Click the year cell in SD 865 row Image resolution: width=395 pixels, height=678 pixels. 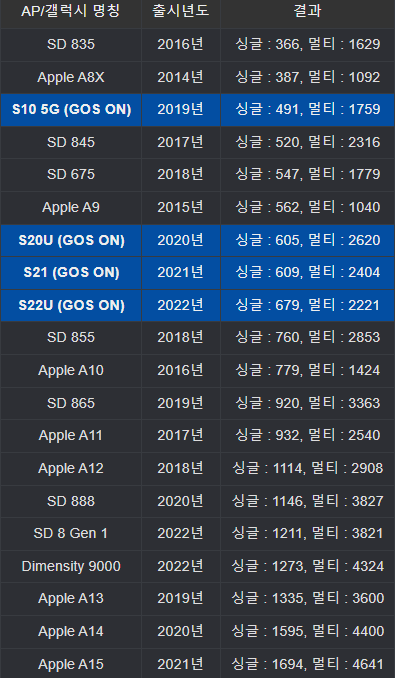181,403
